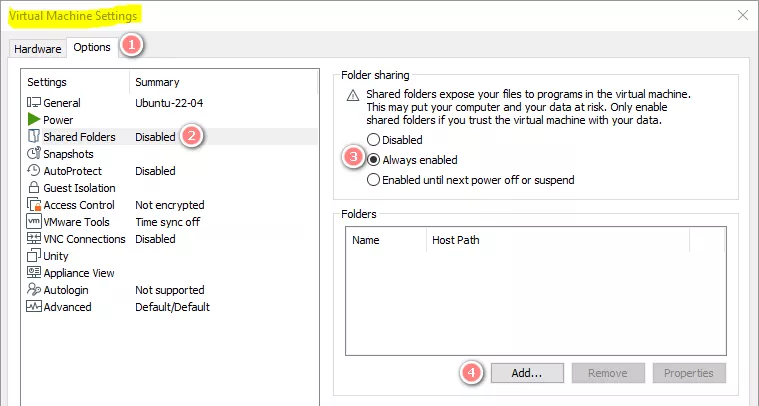
Task: Select the Shared Folders row label
Action: (x=79, y=137)
